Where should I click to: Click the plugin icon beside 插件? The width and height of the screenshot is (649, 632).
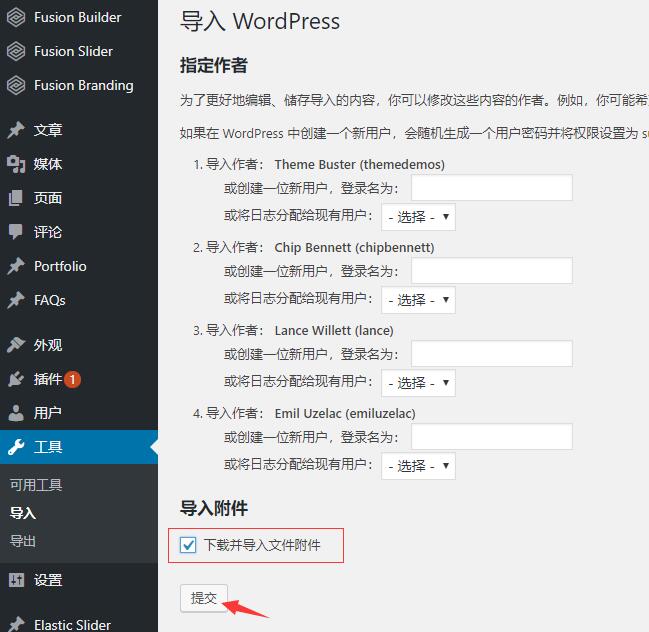16,379
